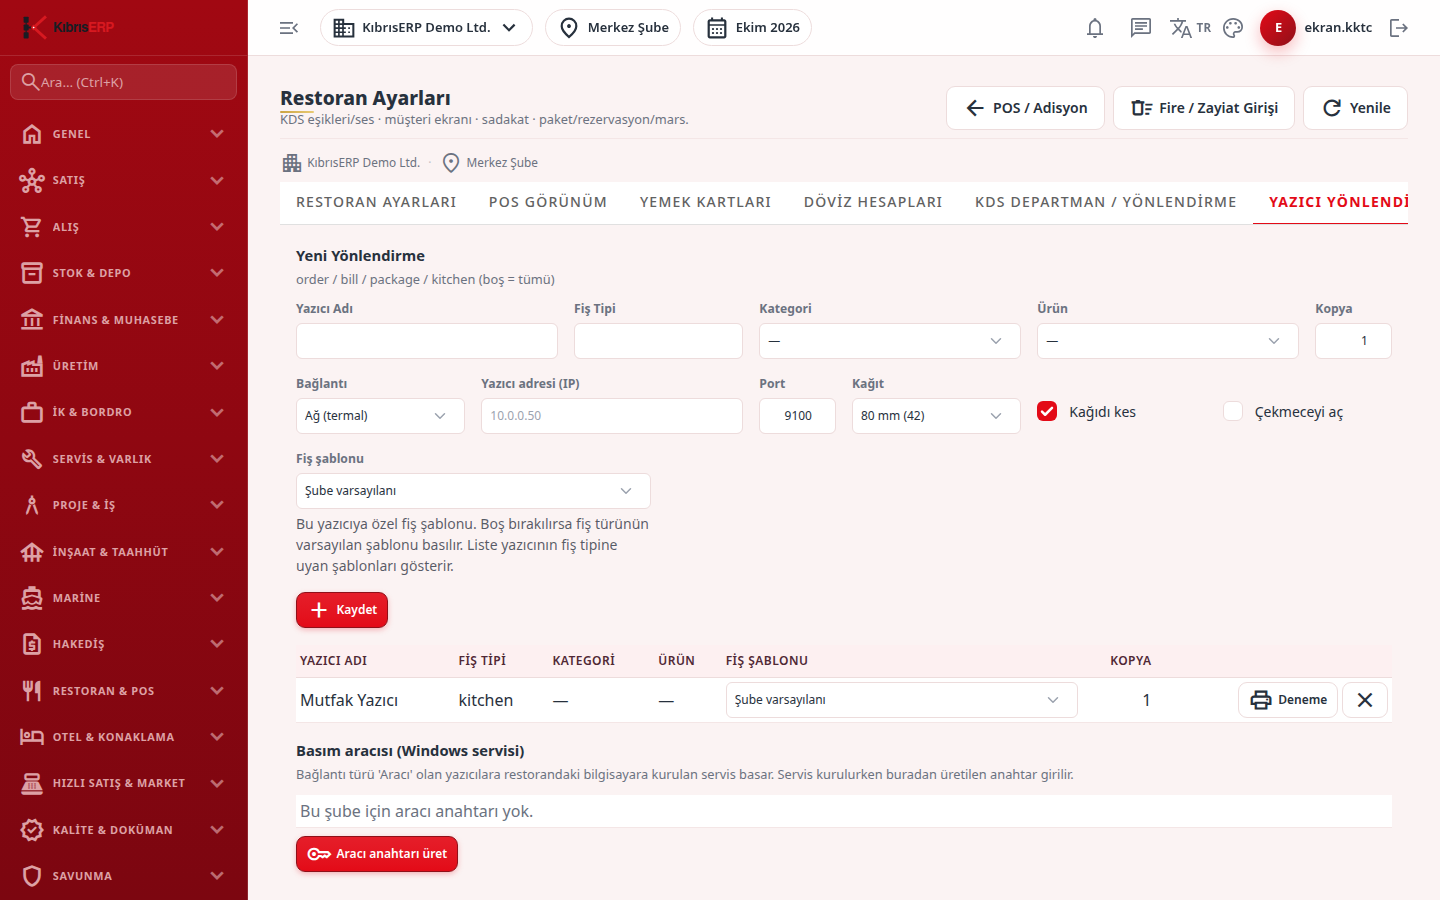The height and width of the screenshot is (900, 1440).
Task: Change language with the TR translate icon
Action: tap(1190, 28)
